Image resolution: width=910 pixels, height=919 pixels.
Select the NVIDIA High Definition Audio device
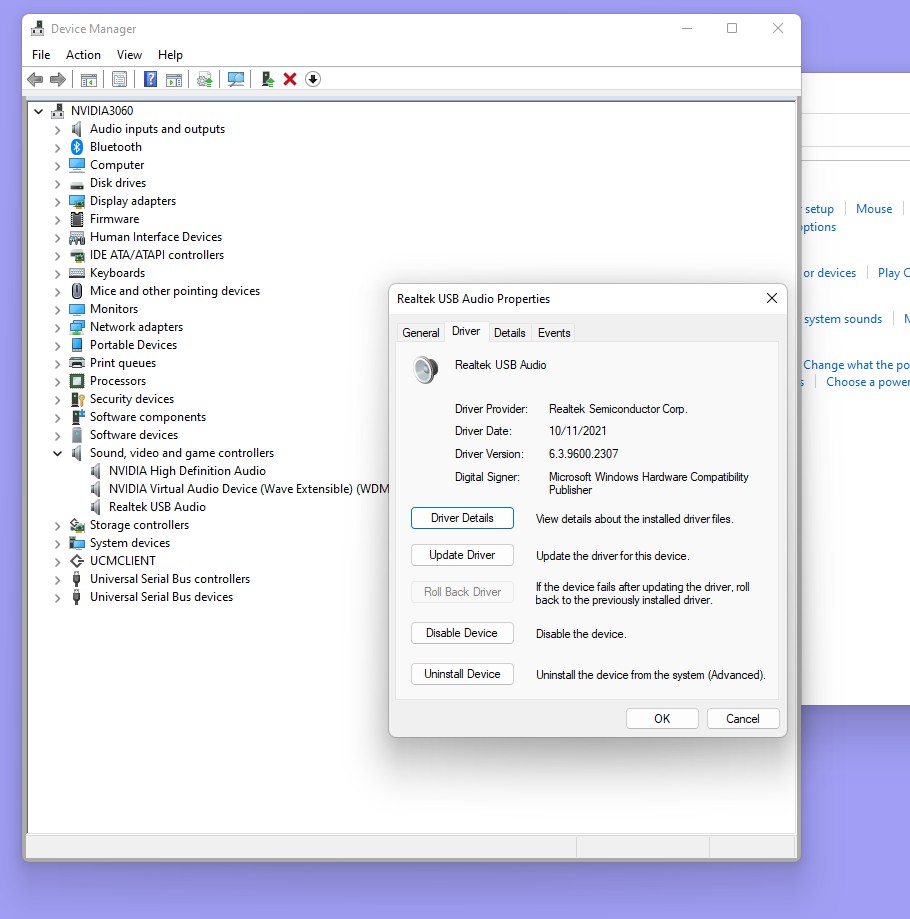click(187, 471)
